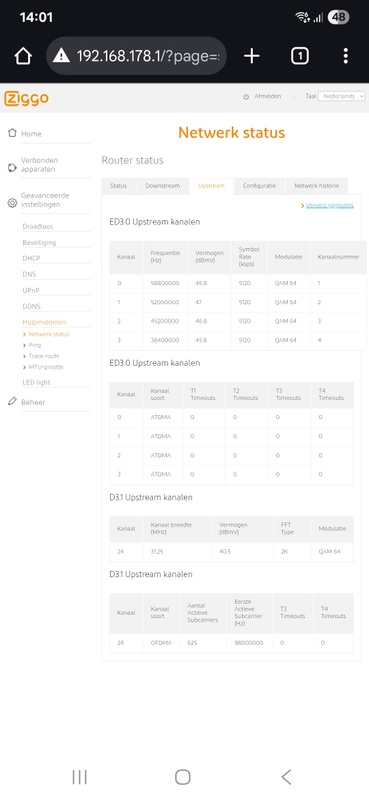Image resolution: width=369 pixels, height=800 pixels.
Task: Expand the Hulpmiddelen menu section
Action: 44,322
